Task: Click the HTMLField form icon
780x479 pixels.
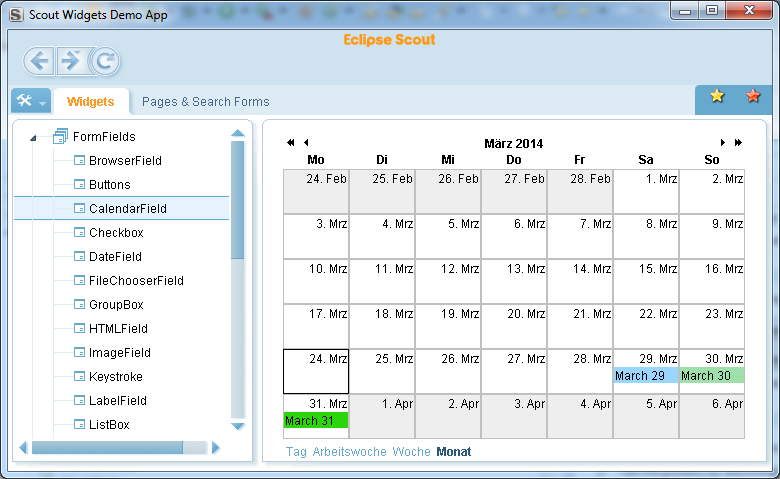Action: click(79, 328)
